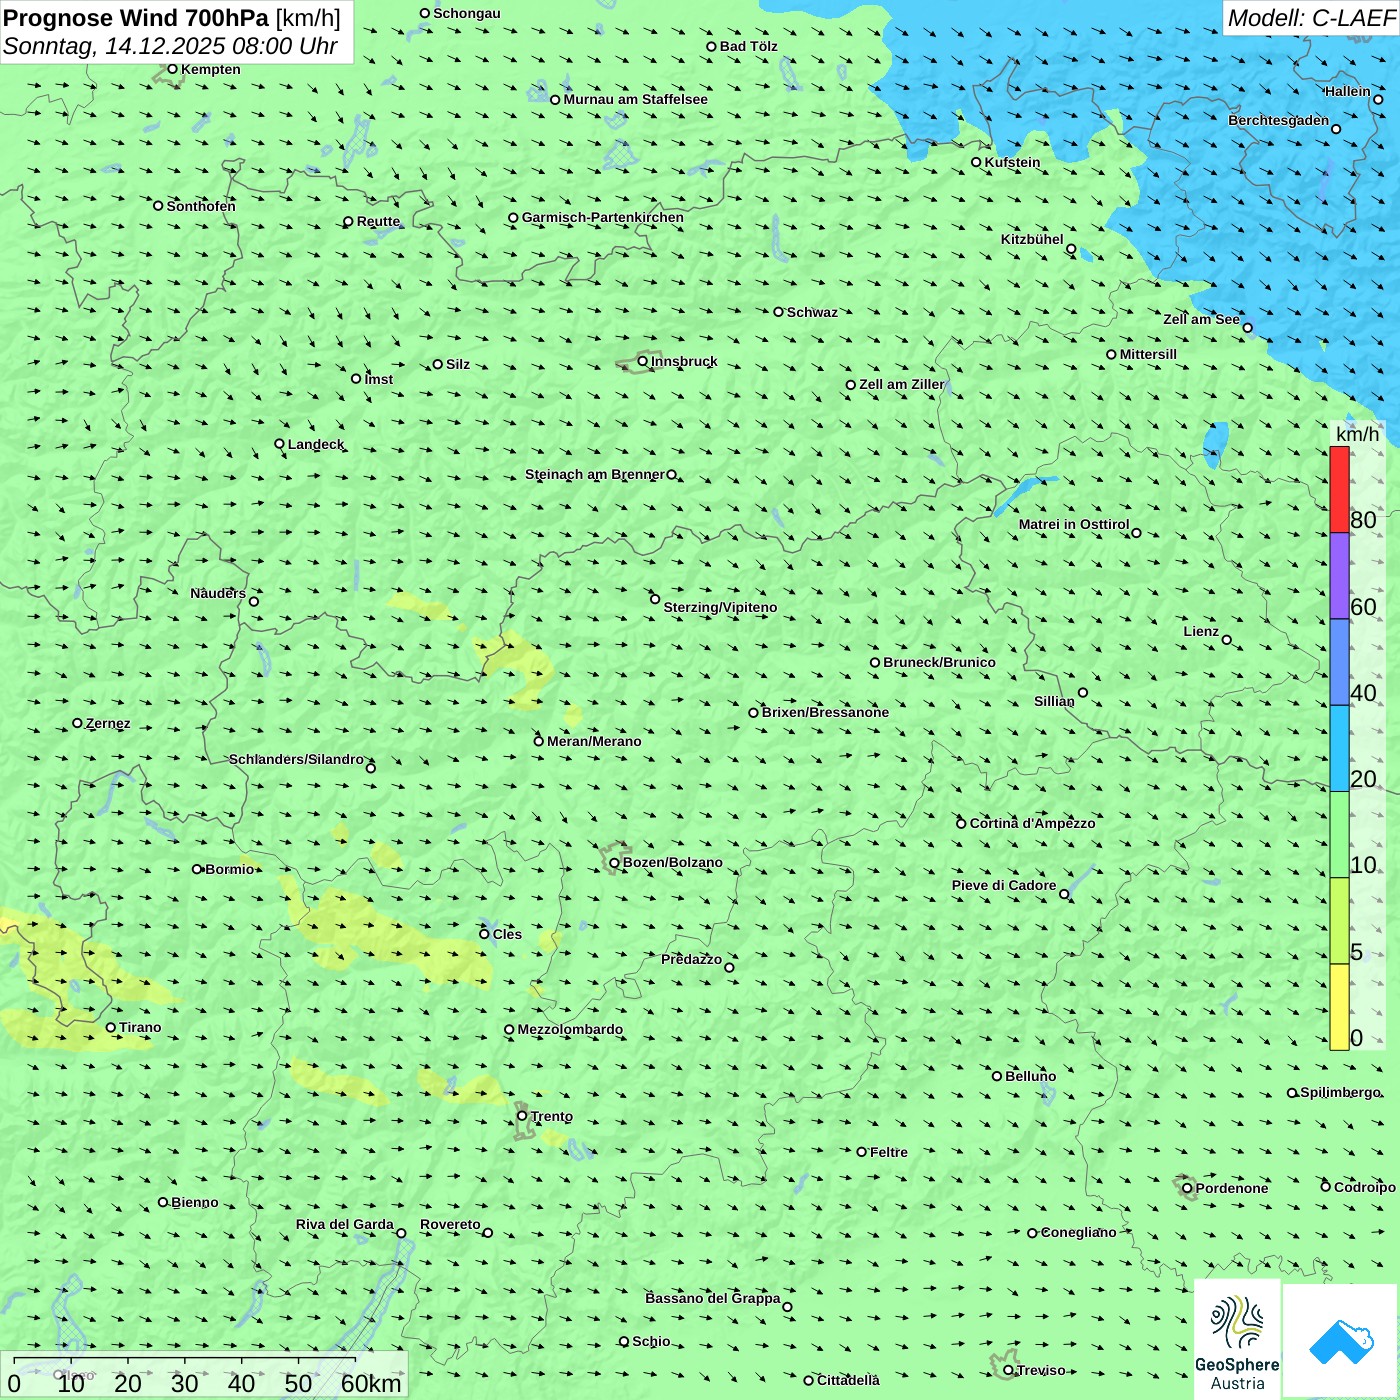Click the light blue 20–40 legend segment
Viewport: 1400px width, 1400px height.
1339,748
